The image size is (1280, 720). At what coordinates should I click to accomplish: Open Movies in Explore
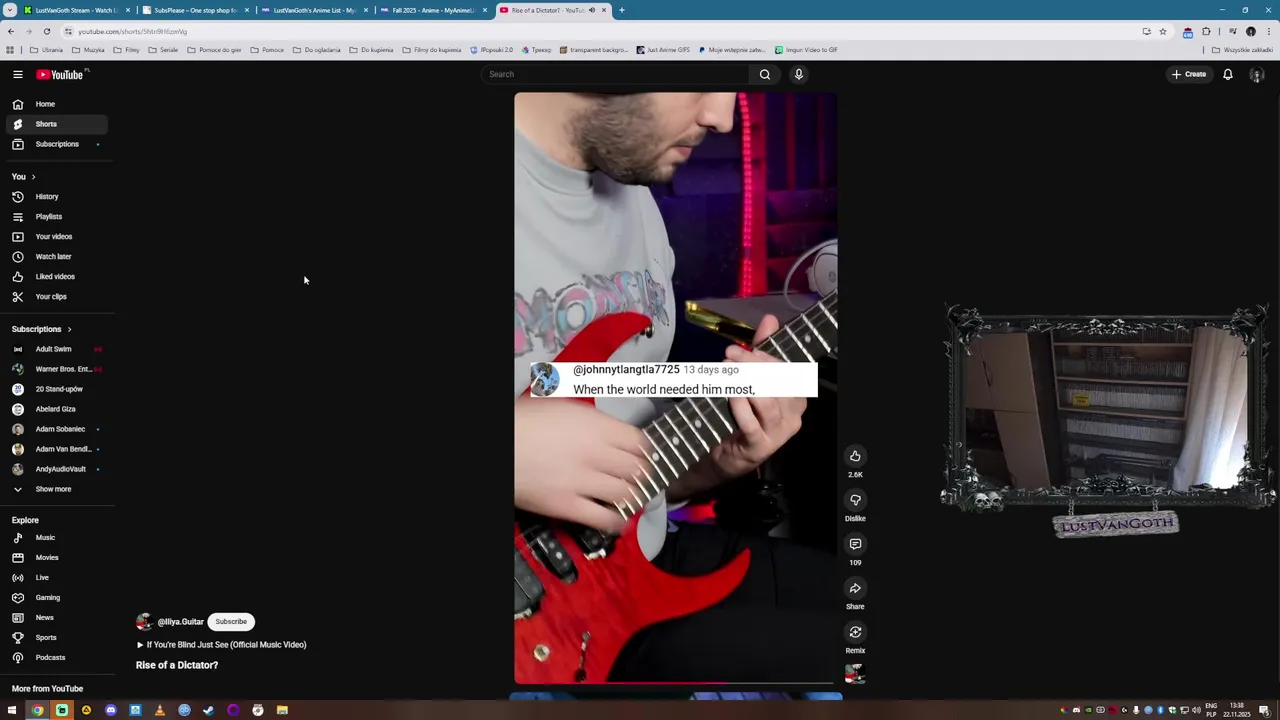tap(56, 558)
